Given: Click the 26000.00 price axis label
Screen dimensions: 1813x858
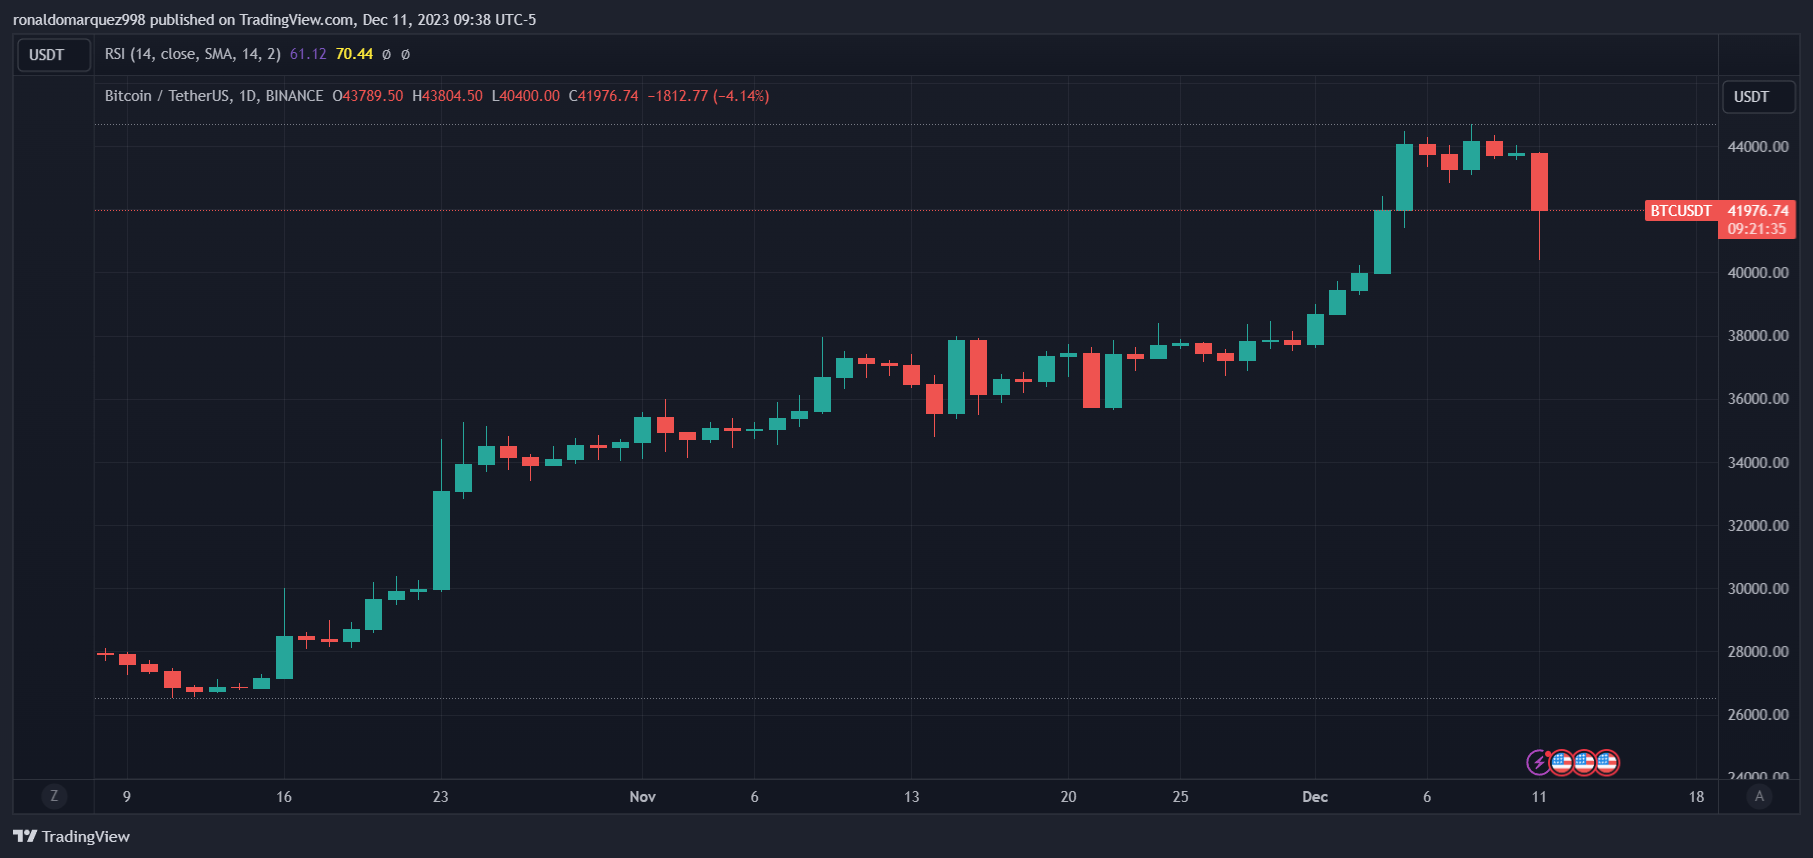Looking at the screenshot, I should coord(1758,715).
